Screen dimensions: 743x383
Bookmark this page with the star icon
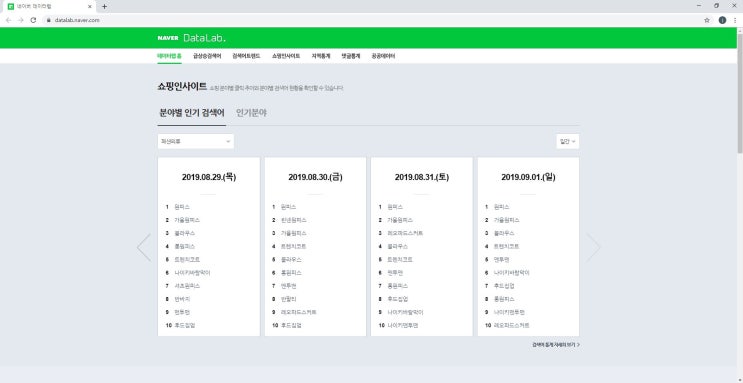pos(707,20)
